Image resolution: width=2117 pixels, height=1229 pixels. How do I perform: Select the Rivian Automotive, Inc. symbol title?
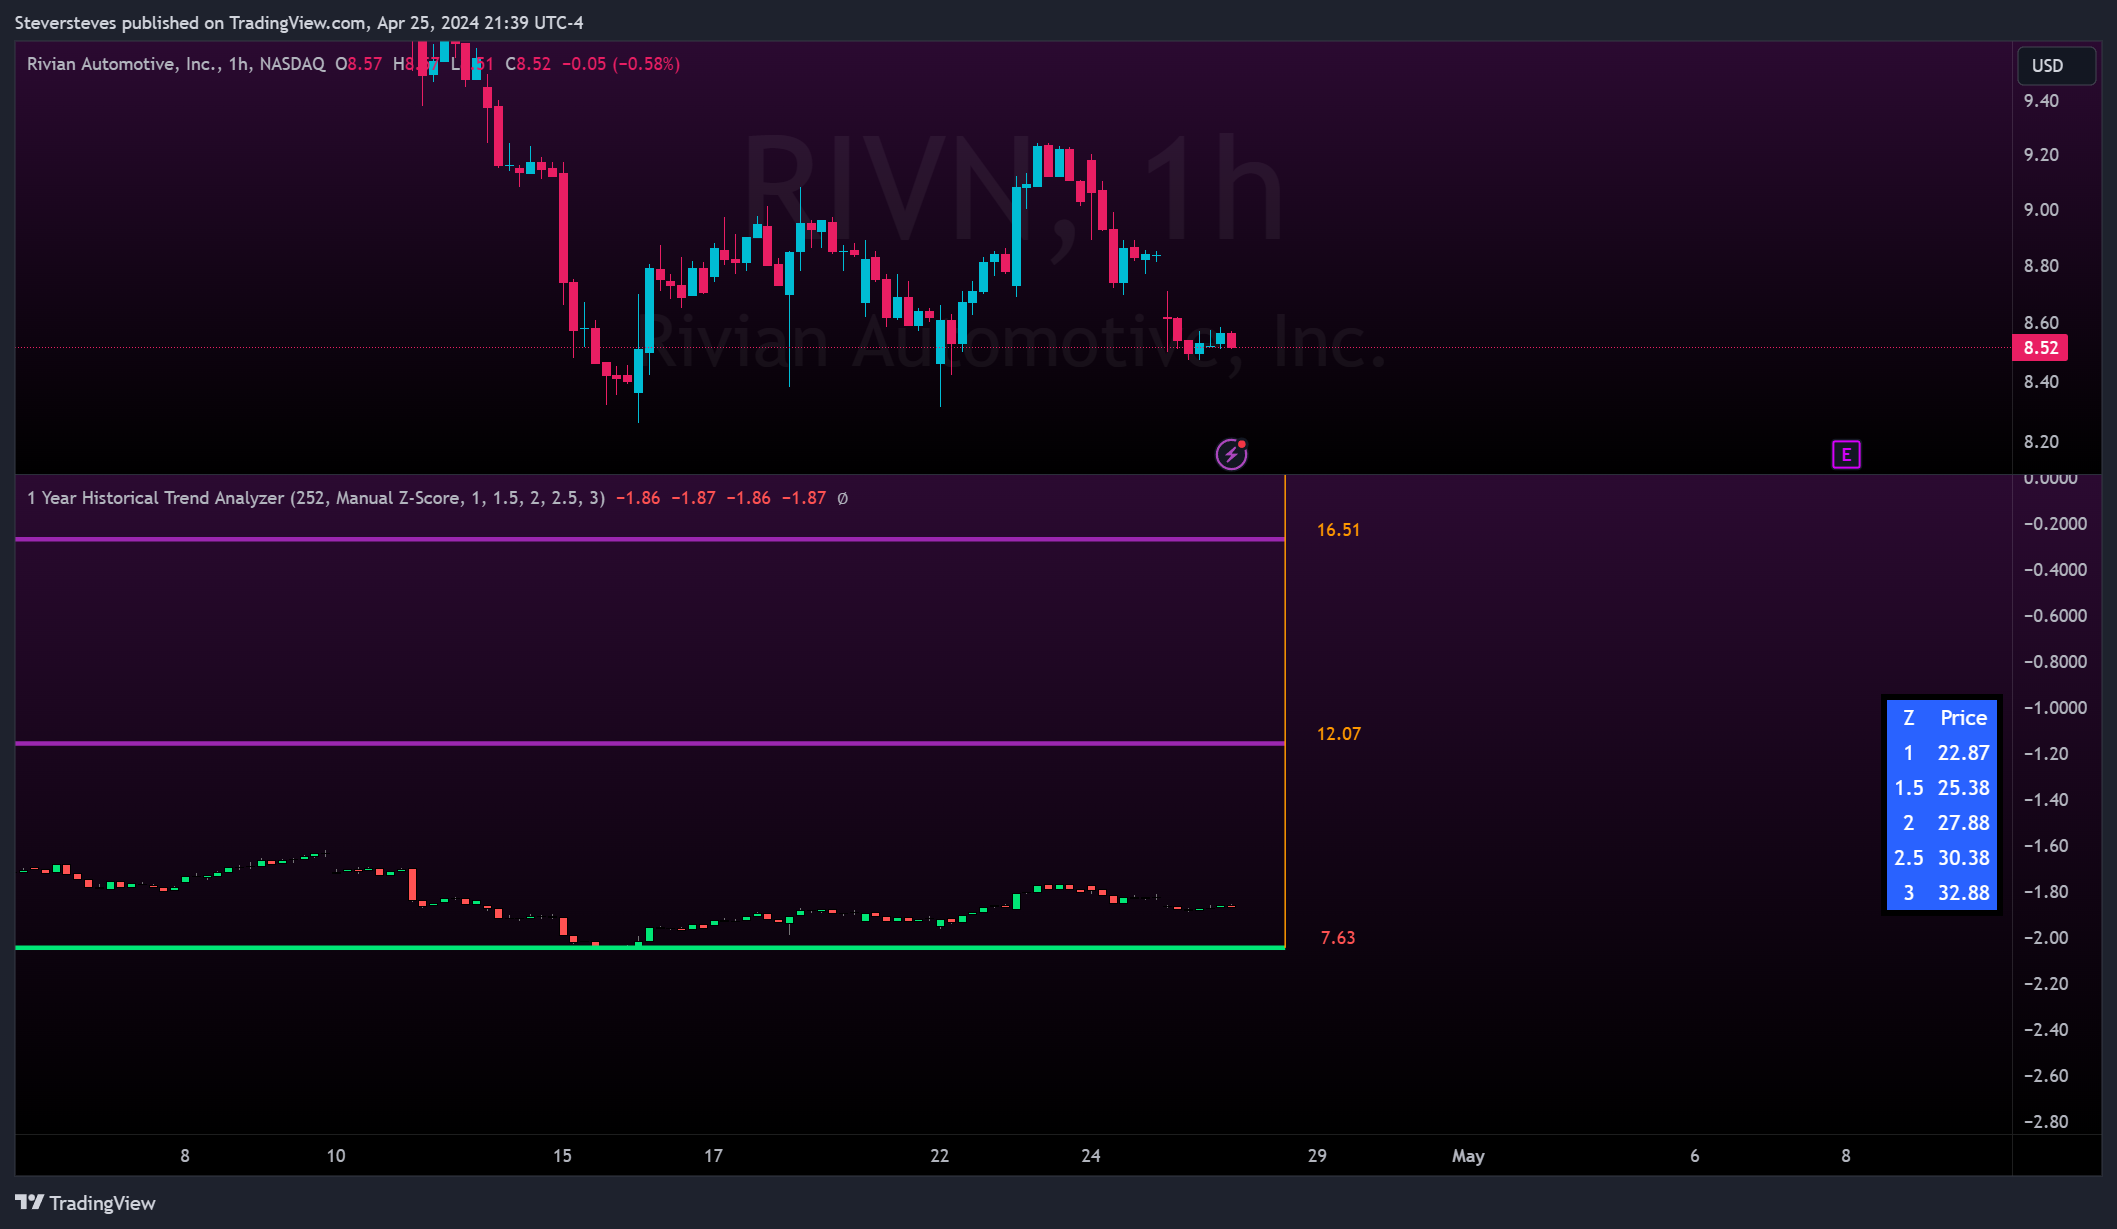[125, 64]
